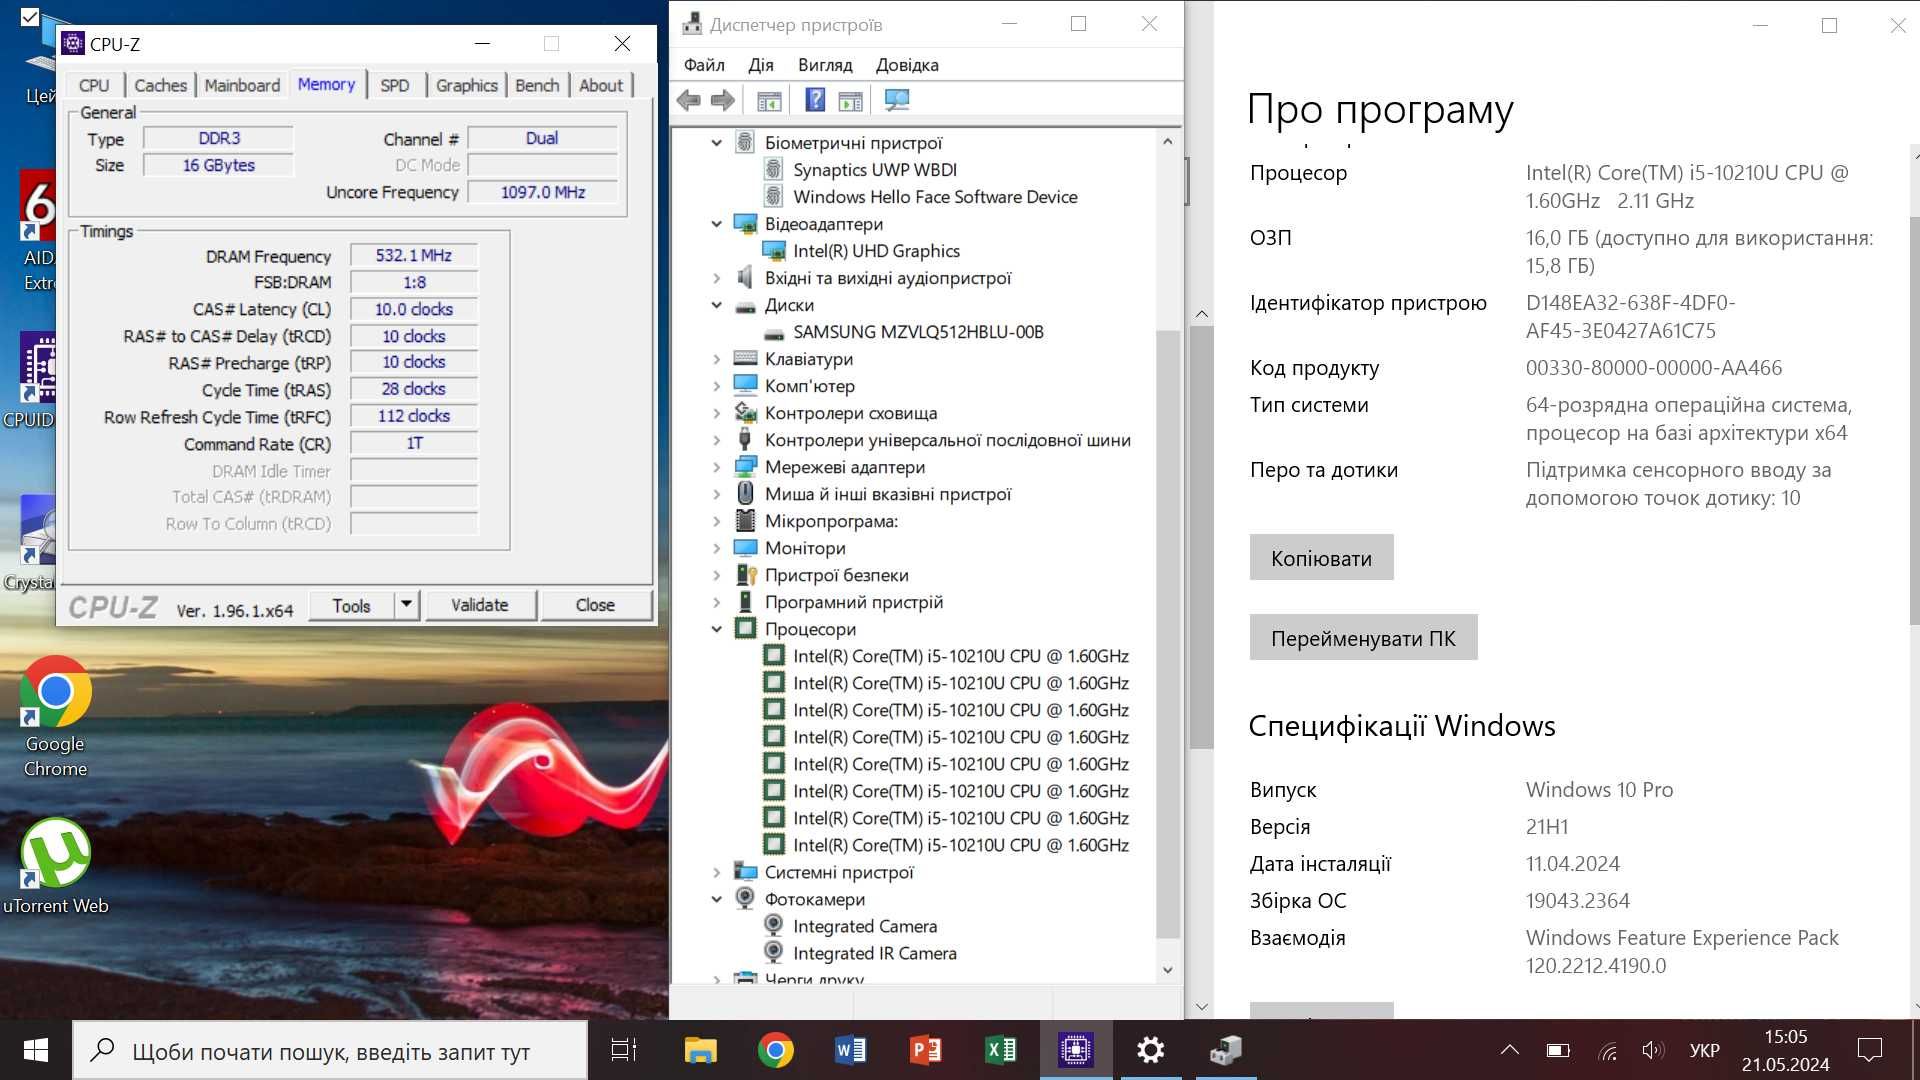1920x1080 pixels.
Task: Click the Forward arrow in Device Manager toolbar
Action: point(723,100)
